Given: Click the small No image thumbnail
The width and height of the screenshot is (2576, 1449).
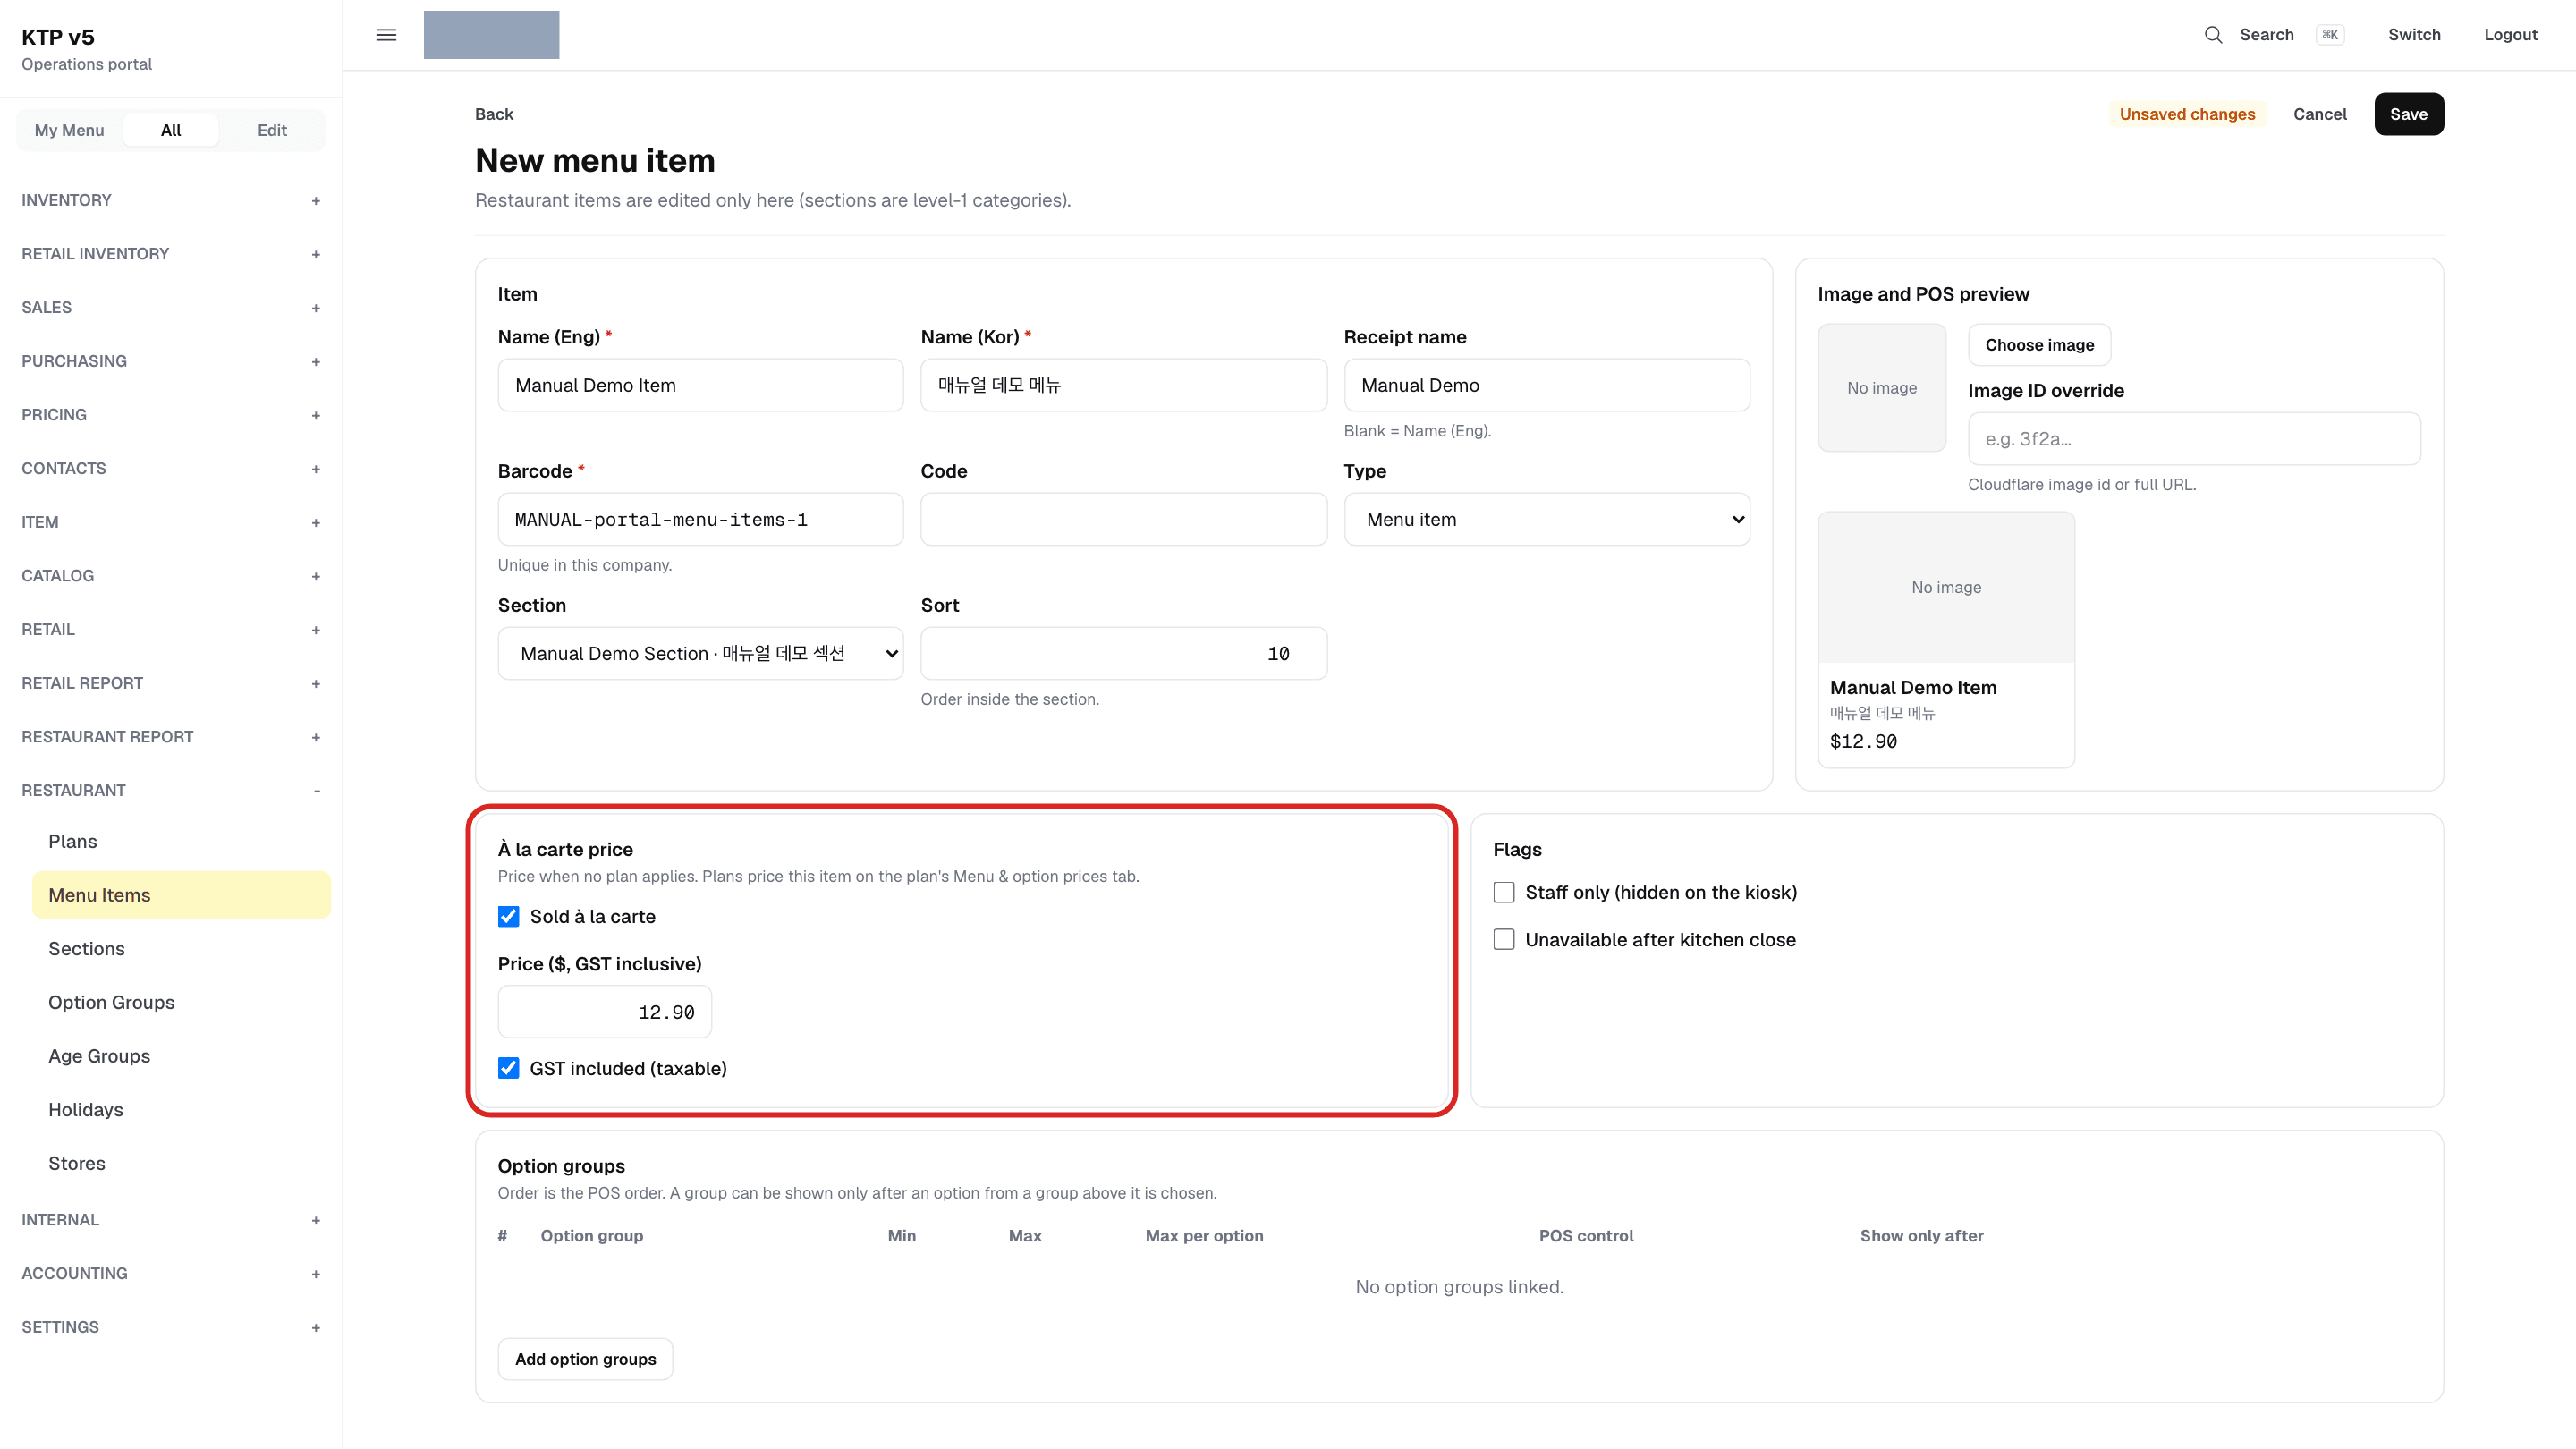Looking at the screenshot, I should (1882, 388).
